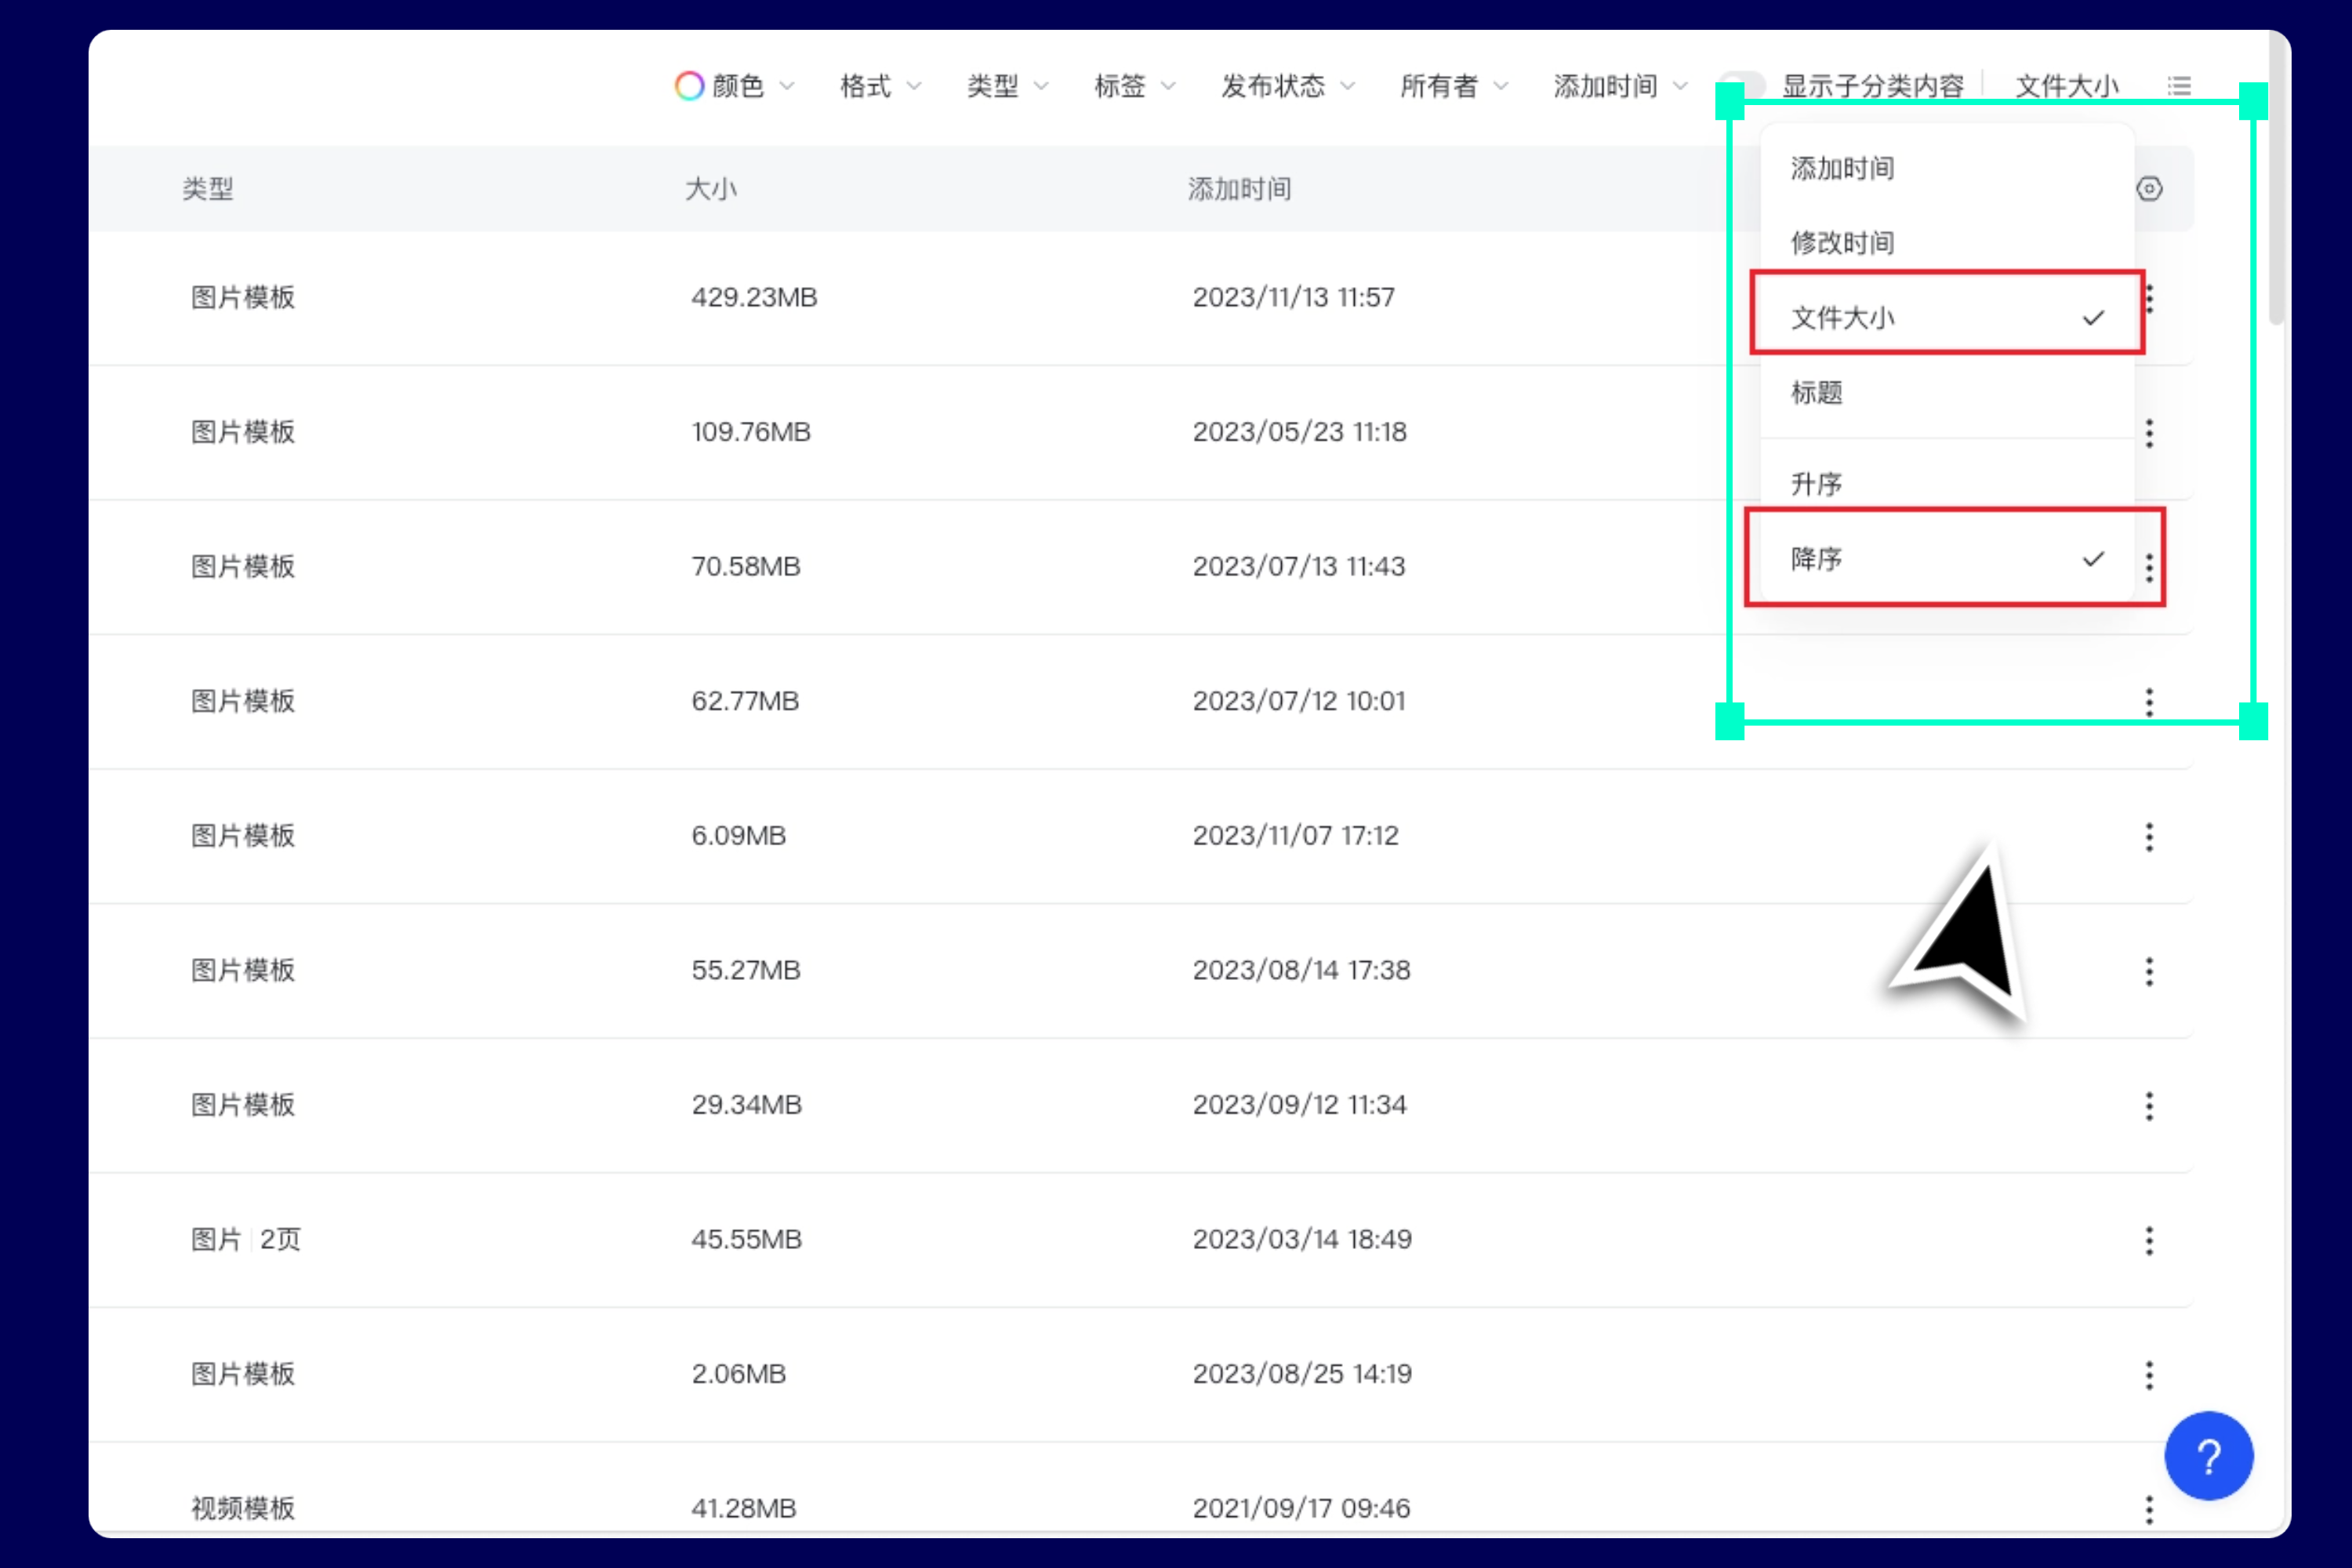
Task: Open column settings gear icon
Action: point(2149,188)
